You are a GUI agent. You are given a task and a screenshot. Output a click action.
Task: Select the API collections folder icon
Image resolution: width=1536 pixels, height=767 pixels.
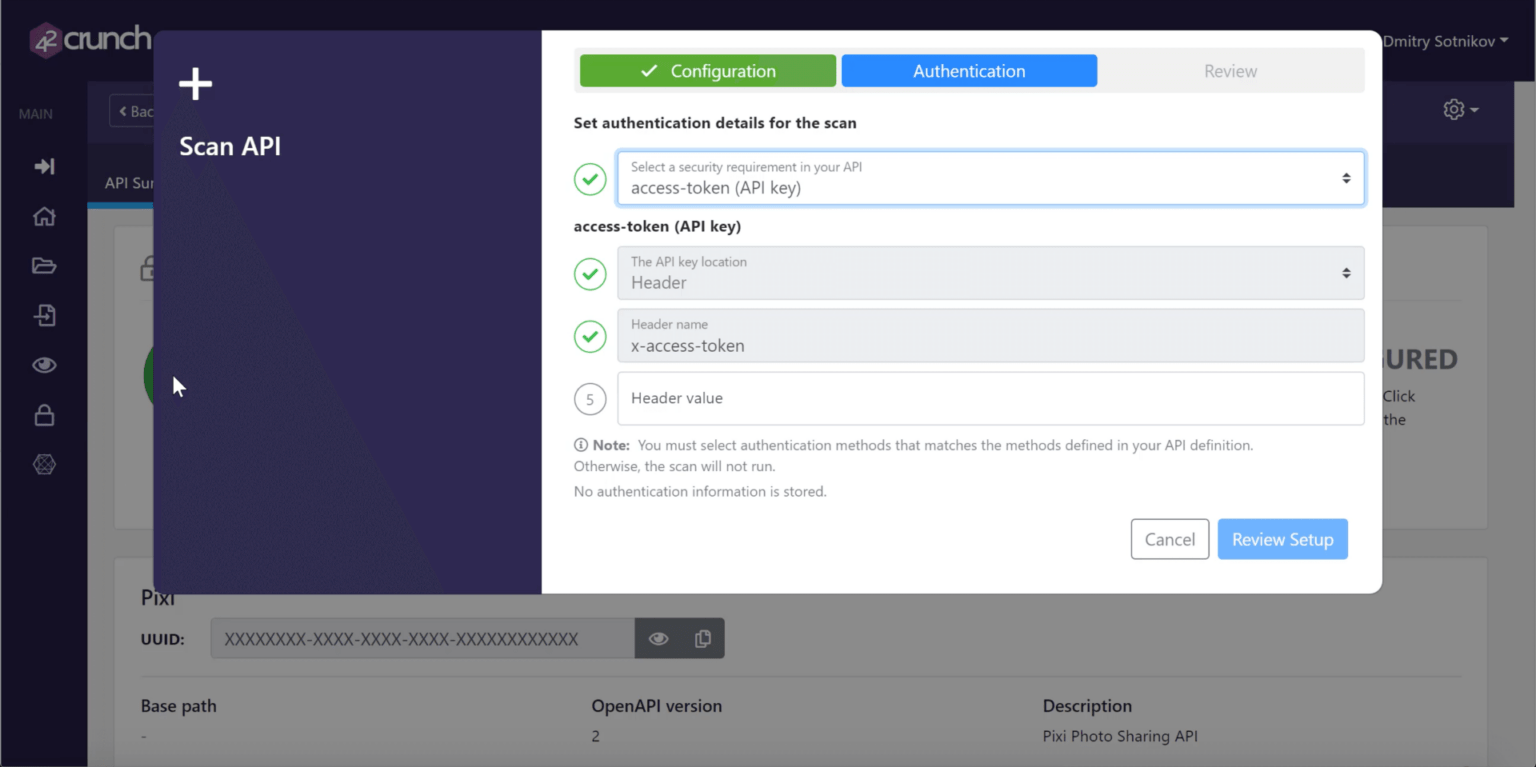pyautogui.click(x=44, y=265)
